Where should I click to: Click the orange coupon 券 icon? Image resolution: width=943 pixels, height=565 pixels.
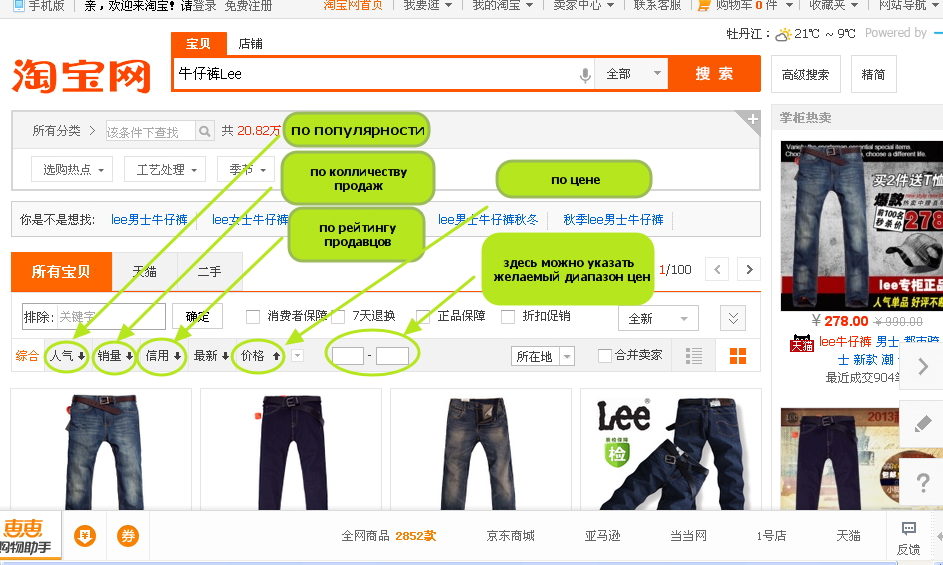[127, 536]
